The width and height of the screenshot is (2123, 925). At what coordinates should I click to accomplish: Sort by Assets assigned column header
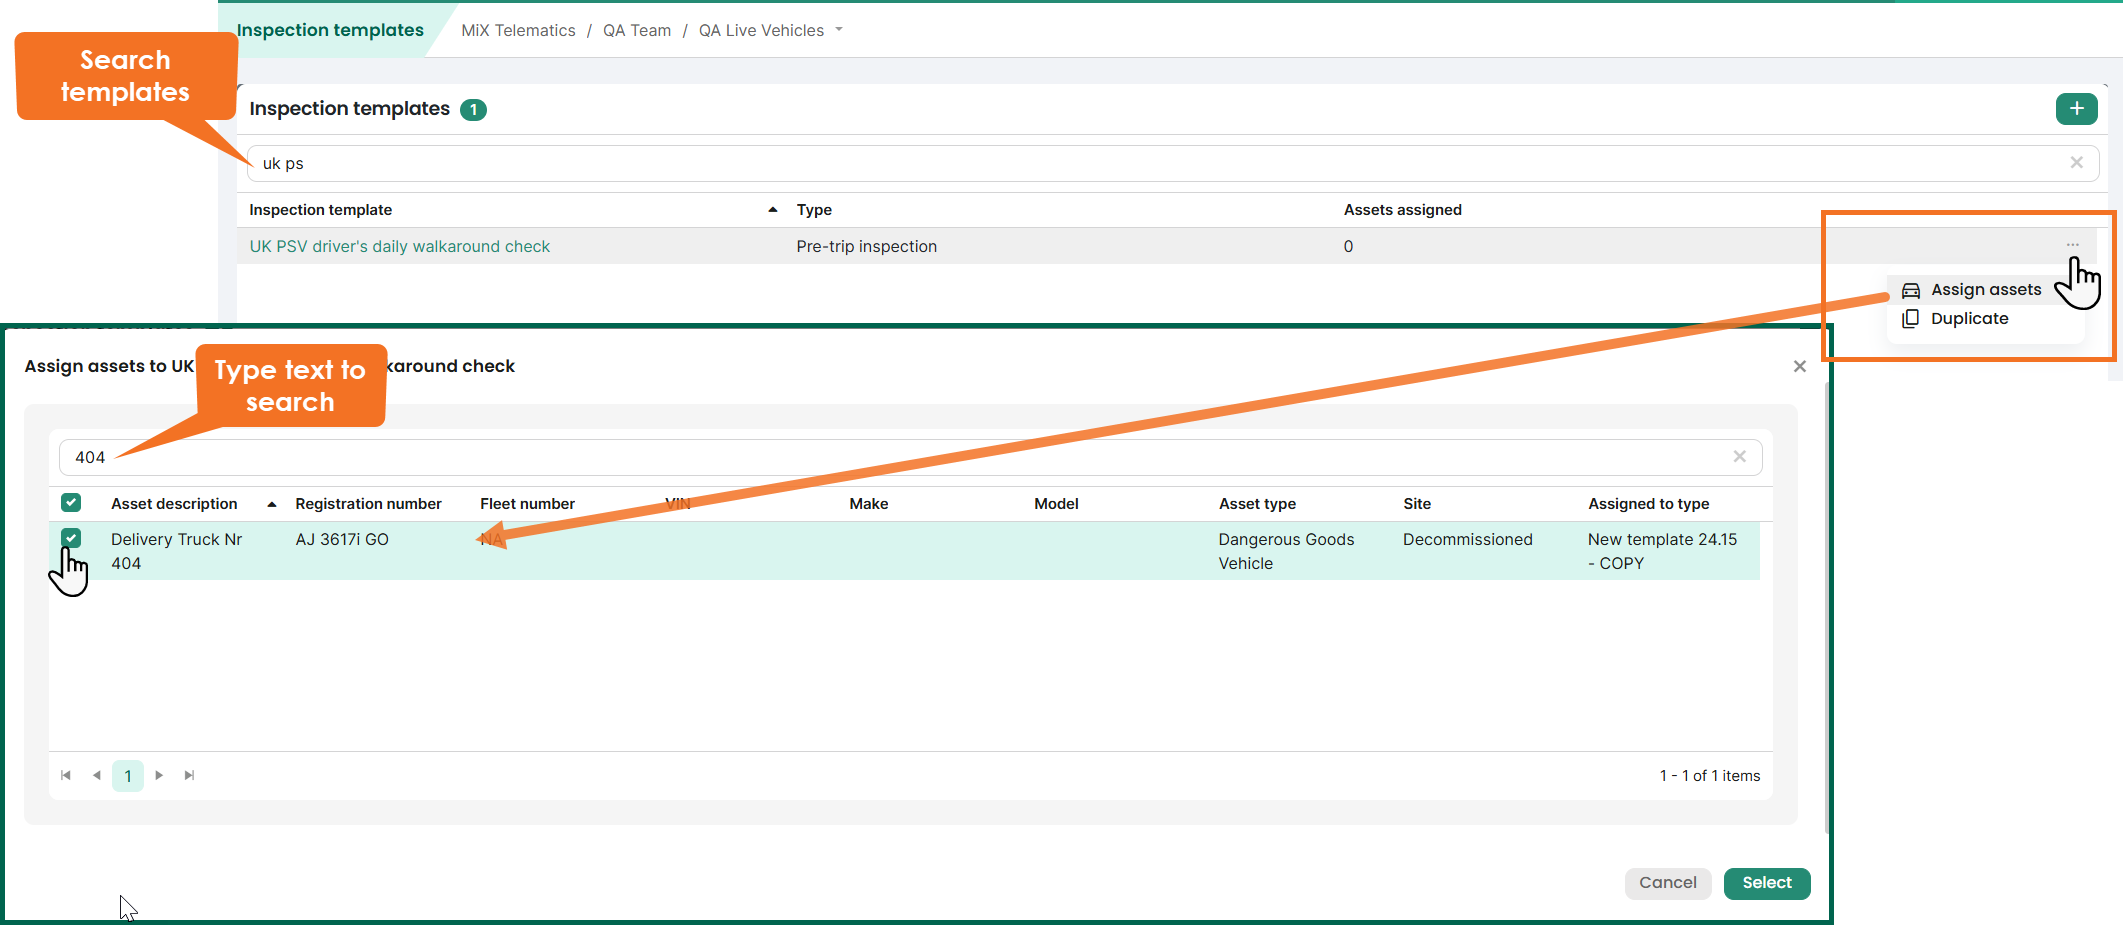(x=1402, y=210)
